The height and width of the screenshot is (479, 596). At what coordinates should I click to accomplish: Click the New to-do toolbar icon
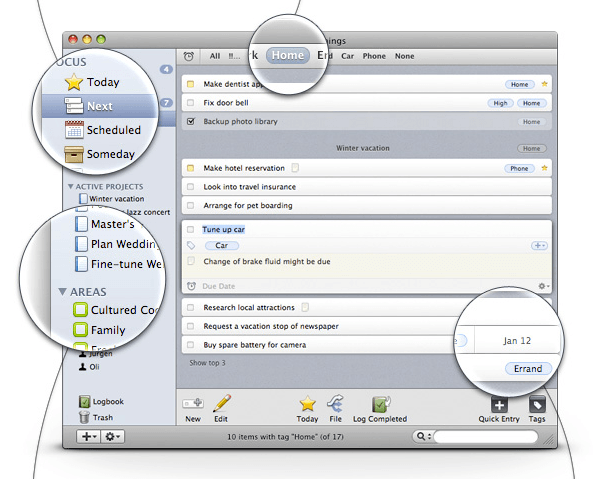(193, 403)
